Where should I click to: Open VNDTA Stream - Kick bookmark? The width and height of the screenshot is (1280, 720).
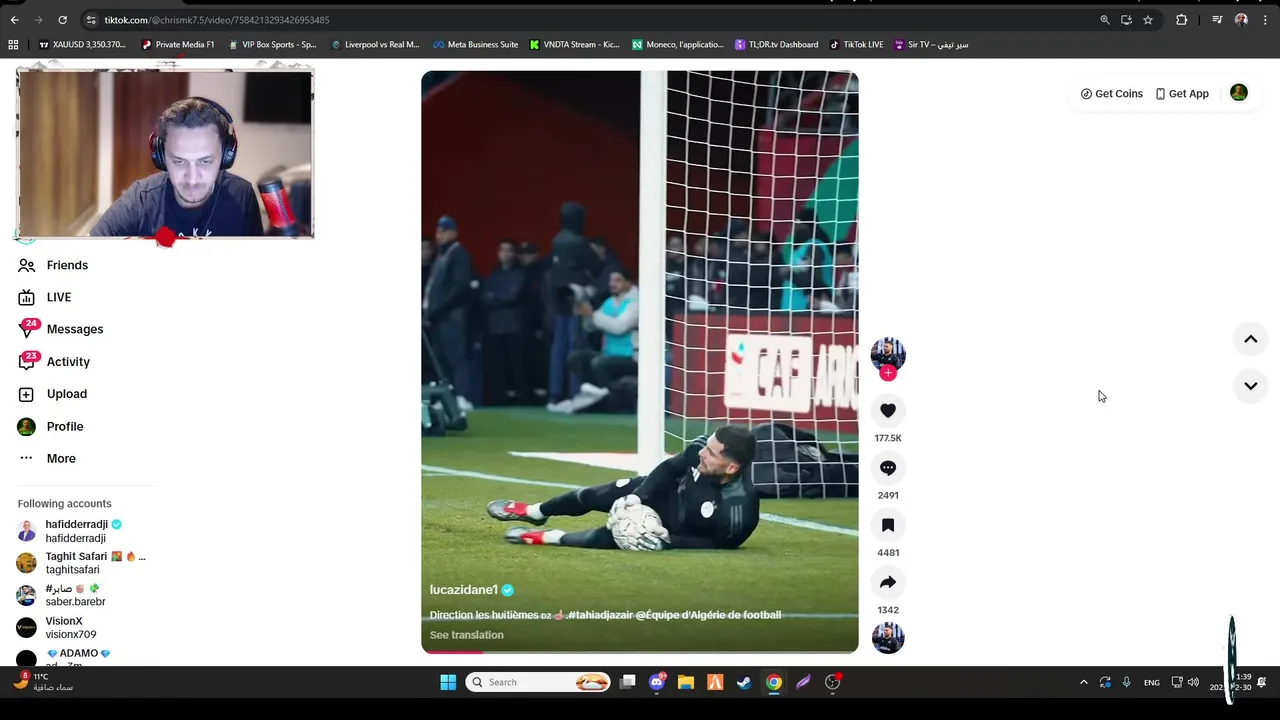point(575,45)
